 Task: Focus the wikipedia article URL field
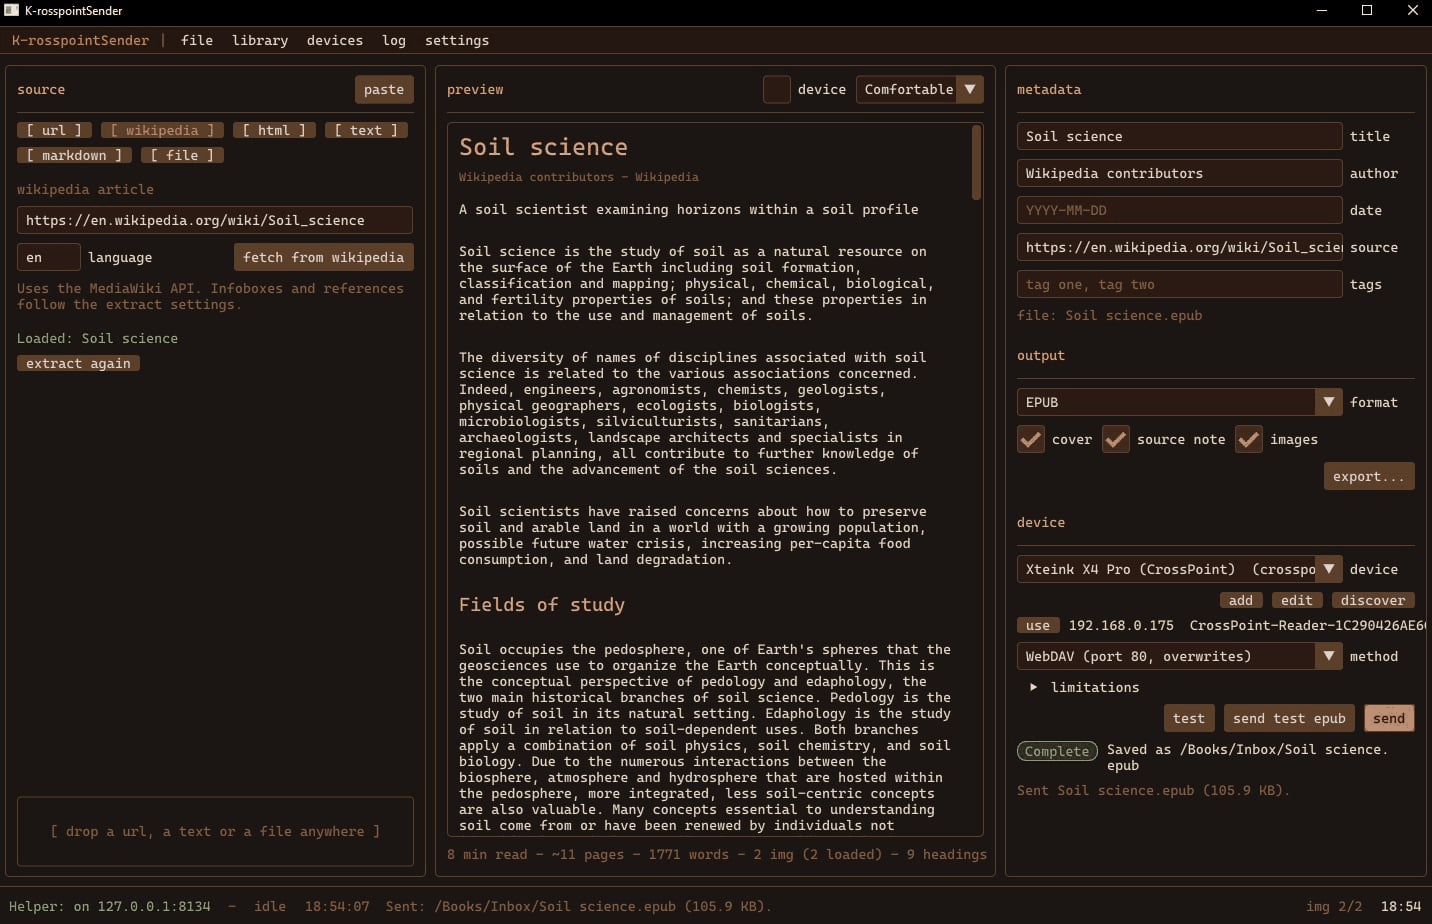[x=215, y=220]
